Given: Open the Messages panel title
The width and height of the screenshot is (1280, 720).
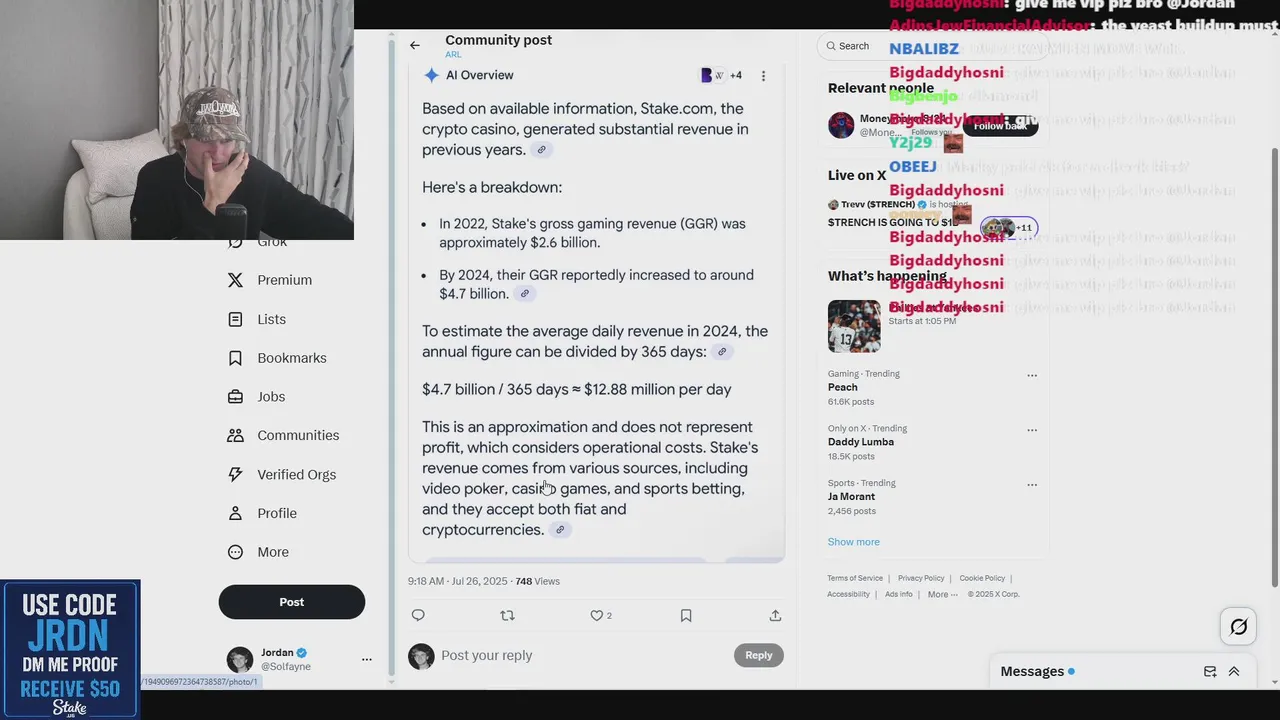Looking at the screenshot, I should pyautogui.click(x=1032, y=671).
